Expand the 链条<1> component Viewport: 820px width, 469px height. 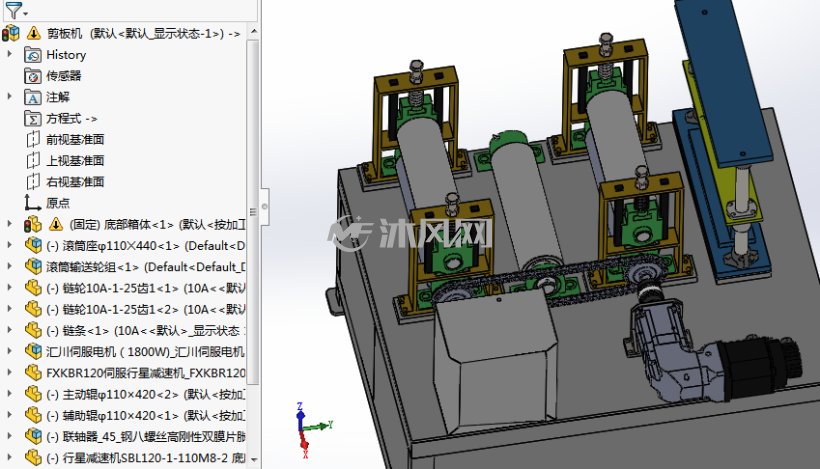tap(9, 330)
